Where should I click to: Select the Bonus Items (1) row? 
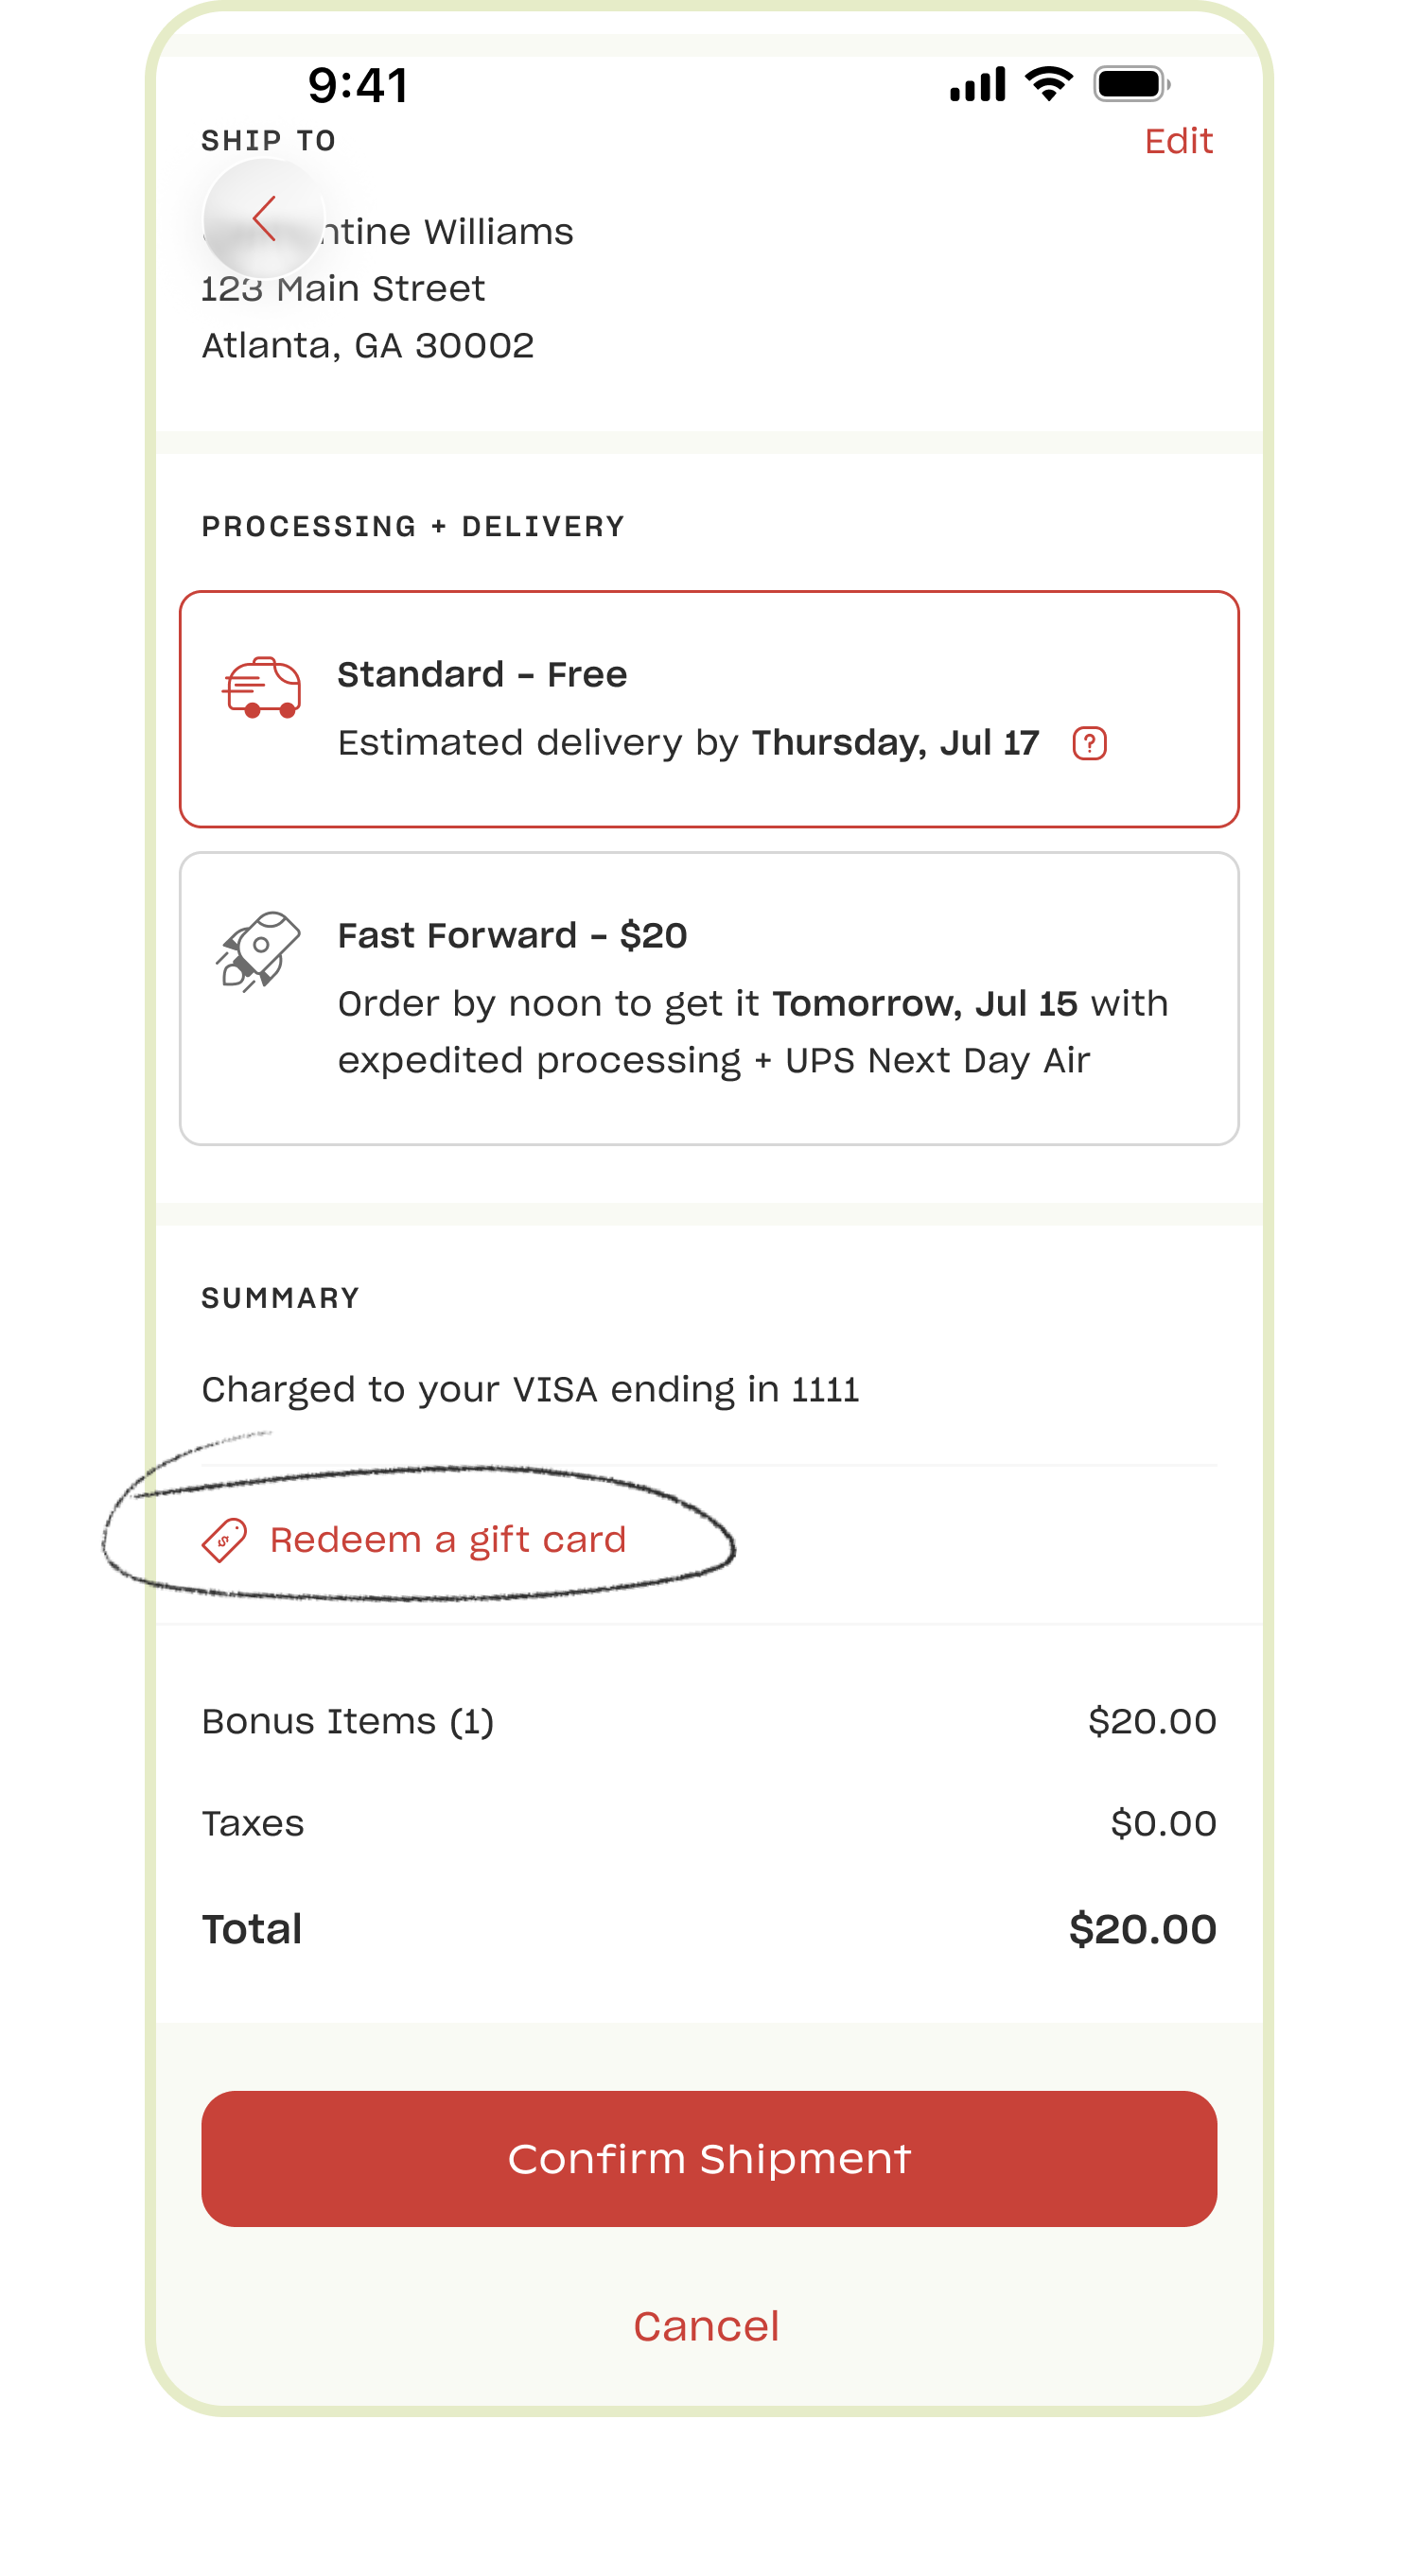(708, 1721)
